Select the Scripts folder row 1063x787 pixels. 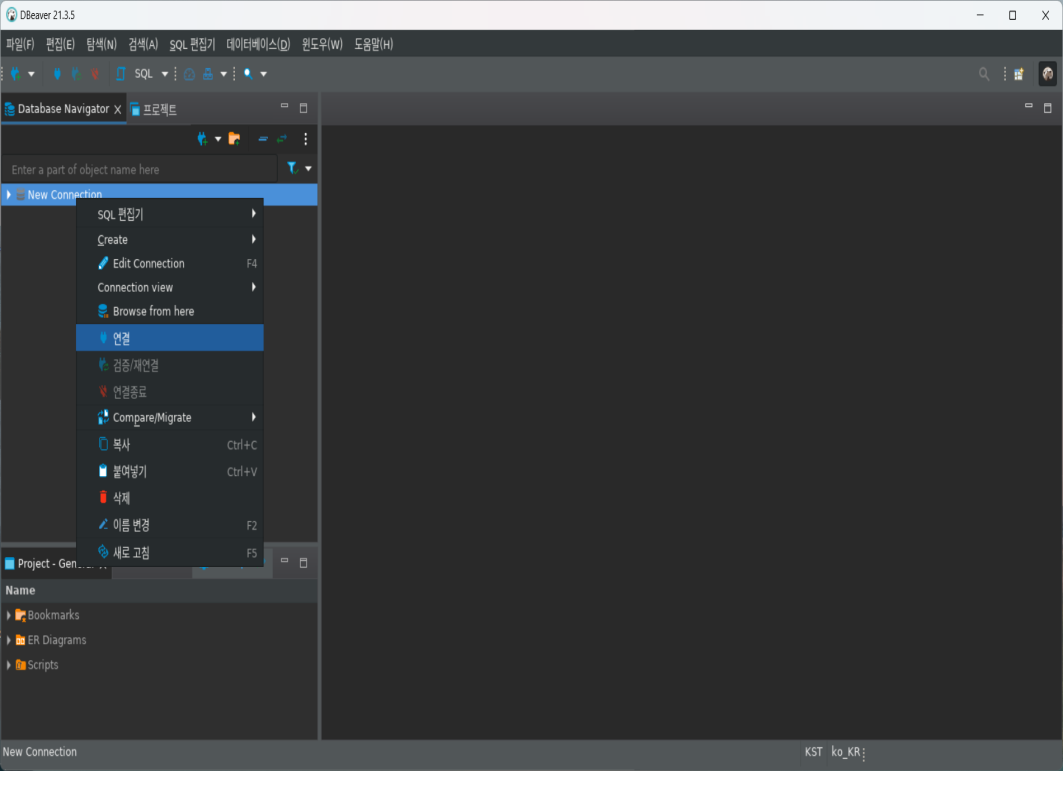click(159, 665)
